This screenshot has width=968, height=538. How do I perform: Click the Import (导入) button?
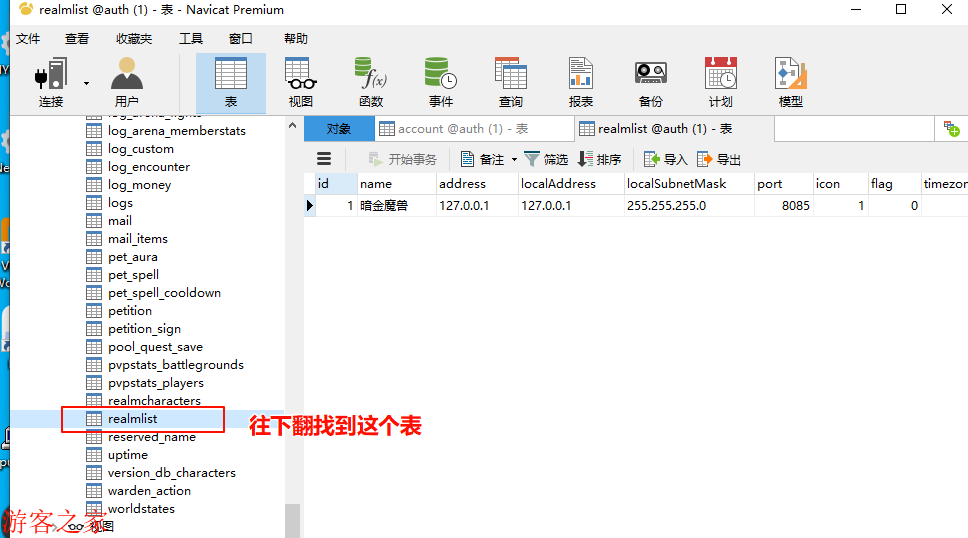666,160
